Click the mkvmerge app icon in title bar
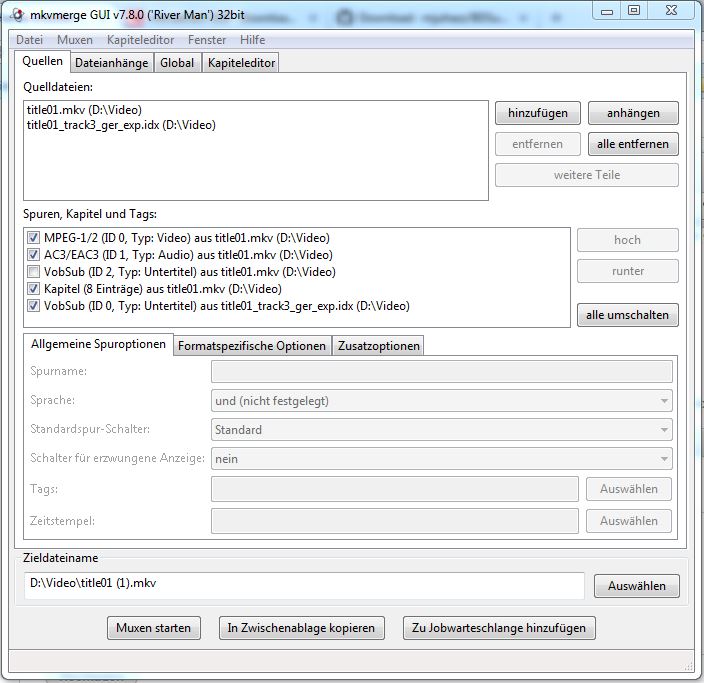Image resolution: width=704 pixels, height=683 pixels. click(x=17, y=15)
